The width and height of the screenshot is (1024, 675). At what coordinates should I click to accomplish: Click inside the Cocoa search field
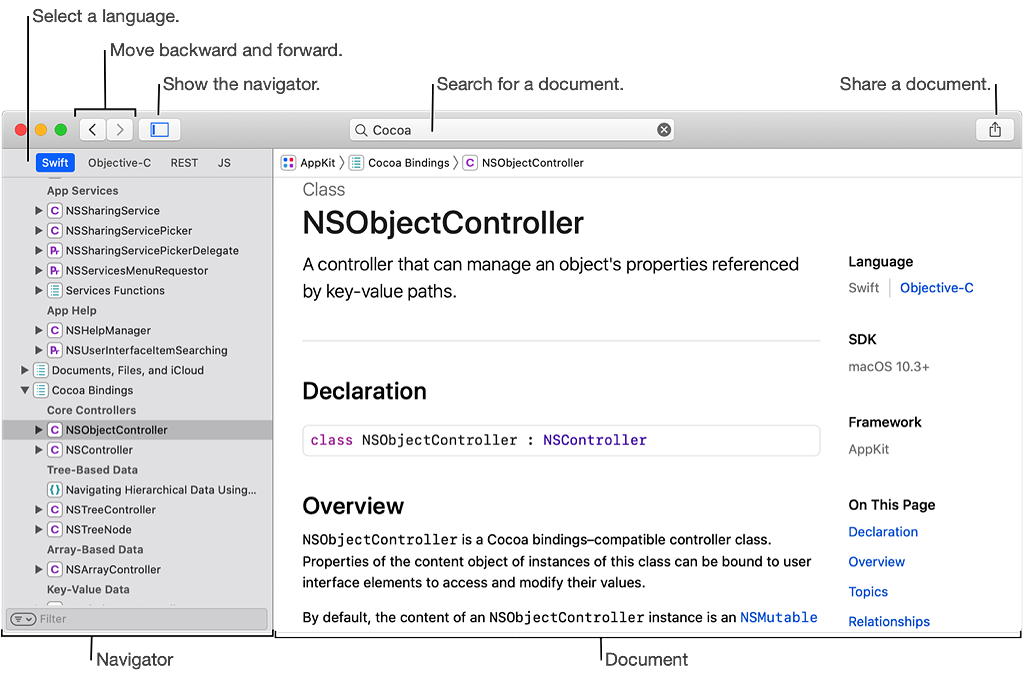click(x=512, y=130)
